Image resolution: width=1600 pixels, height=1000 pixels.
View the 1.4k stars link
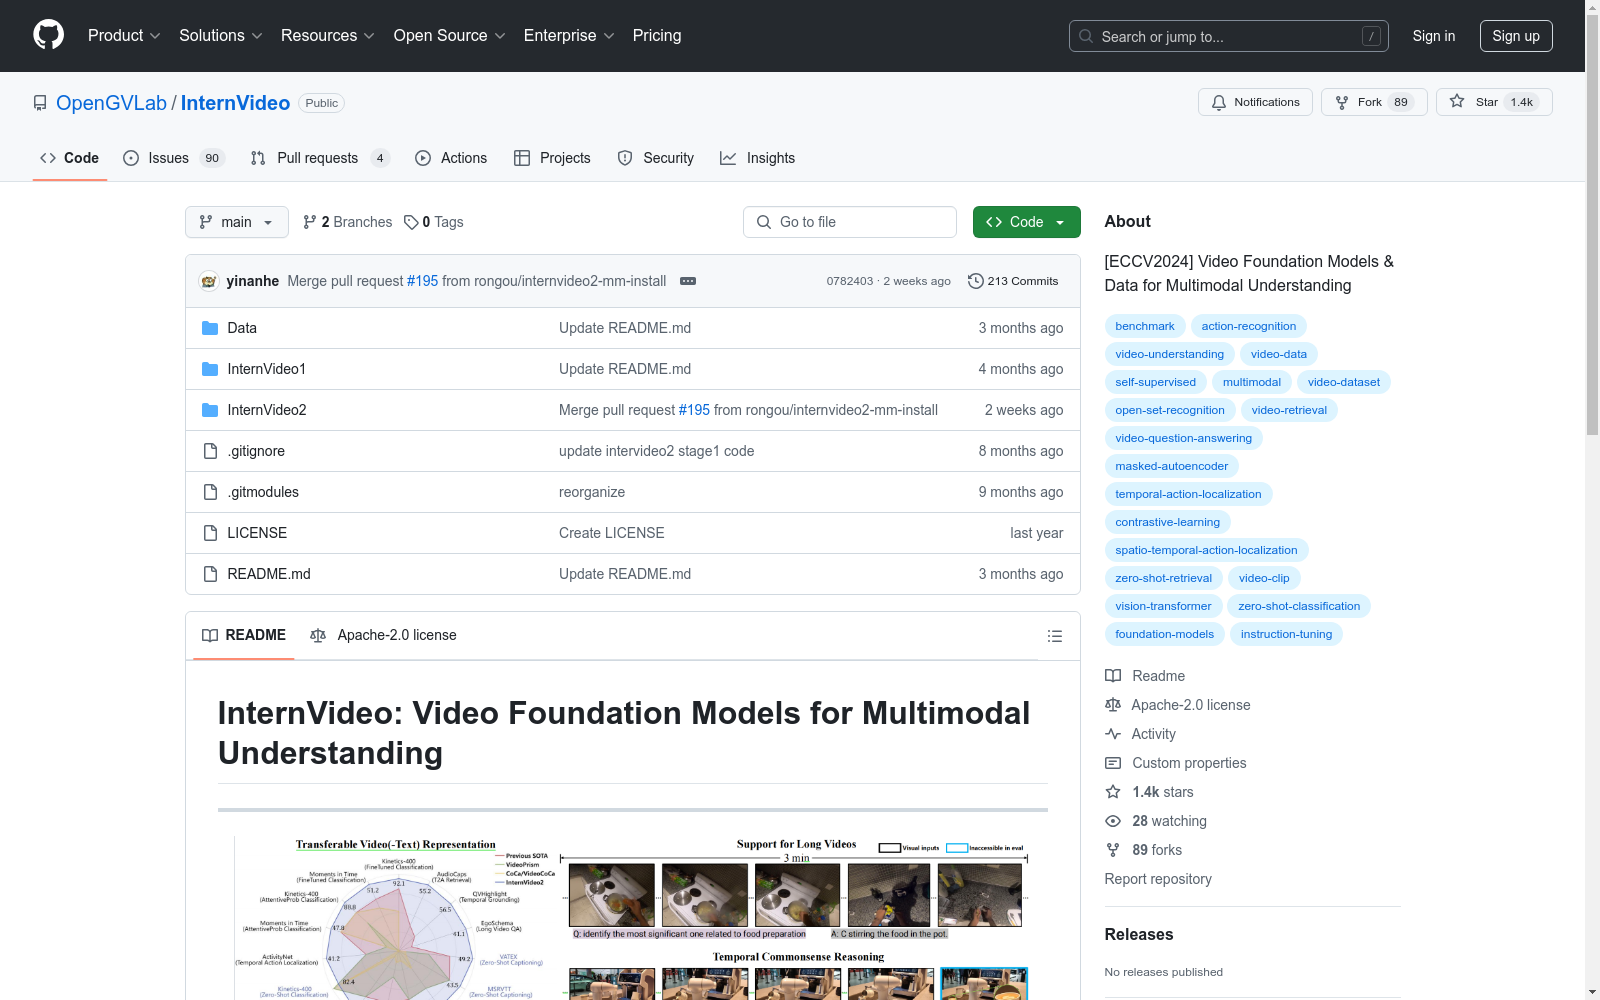pos(1149,792)
